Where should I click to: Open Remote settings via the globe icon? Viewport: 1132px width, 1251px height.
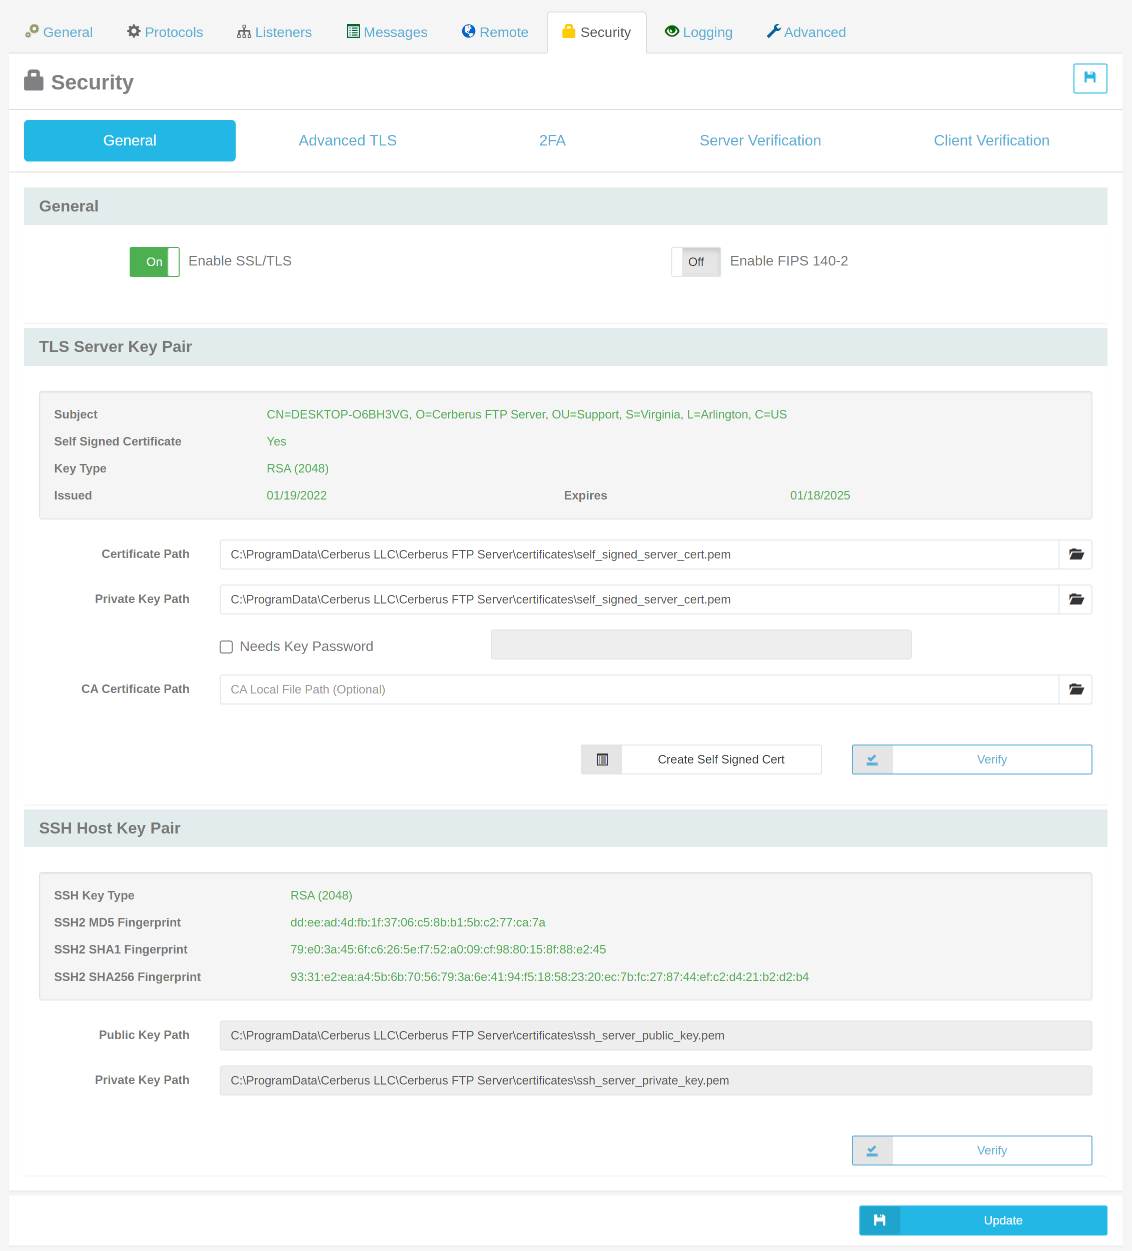pyautogui.click(x=466, y=31)
